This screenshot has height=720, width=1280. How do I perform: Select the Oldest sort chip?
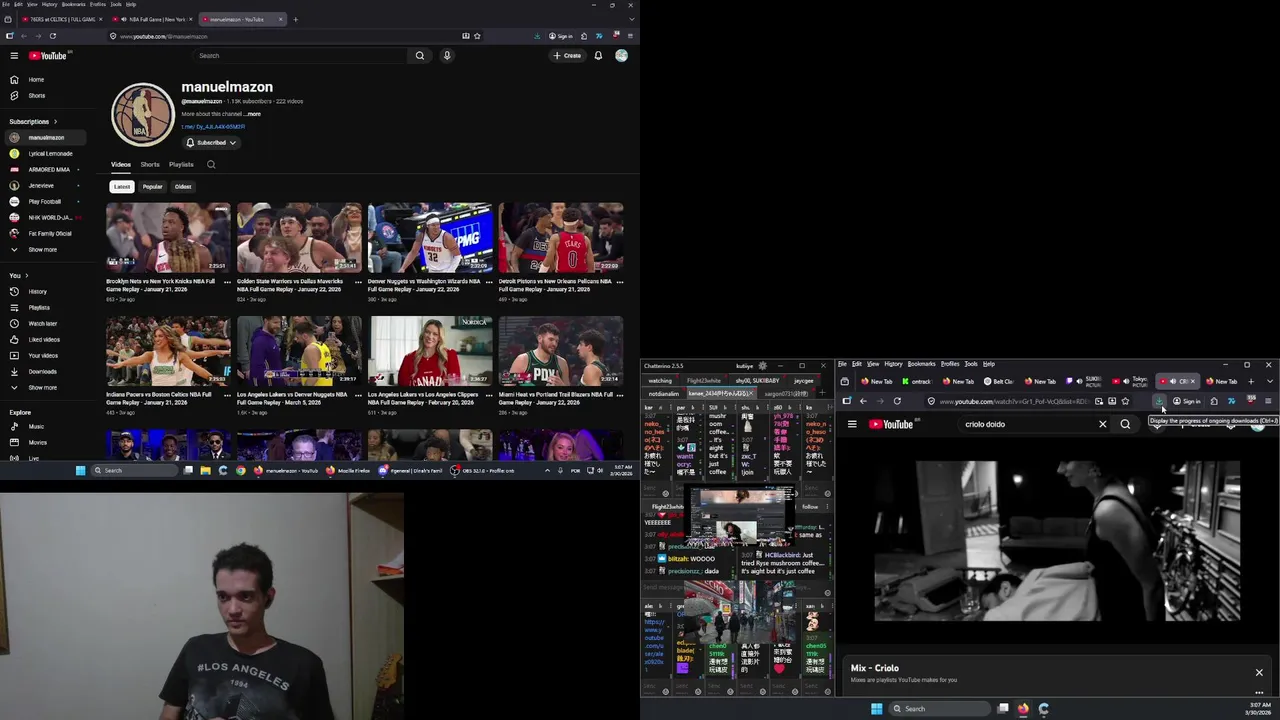183,187
